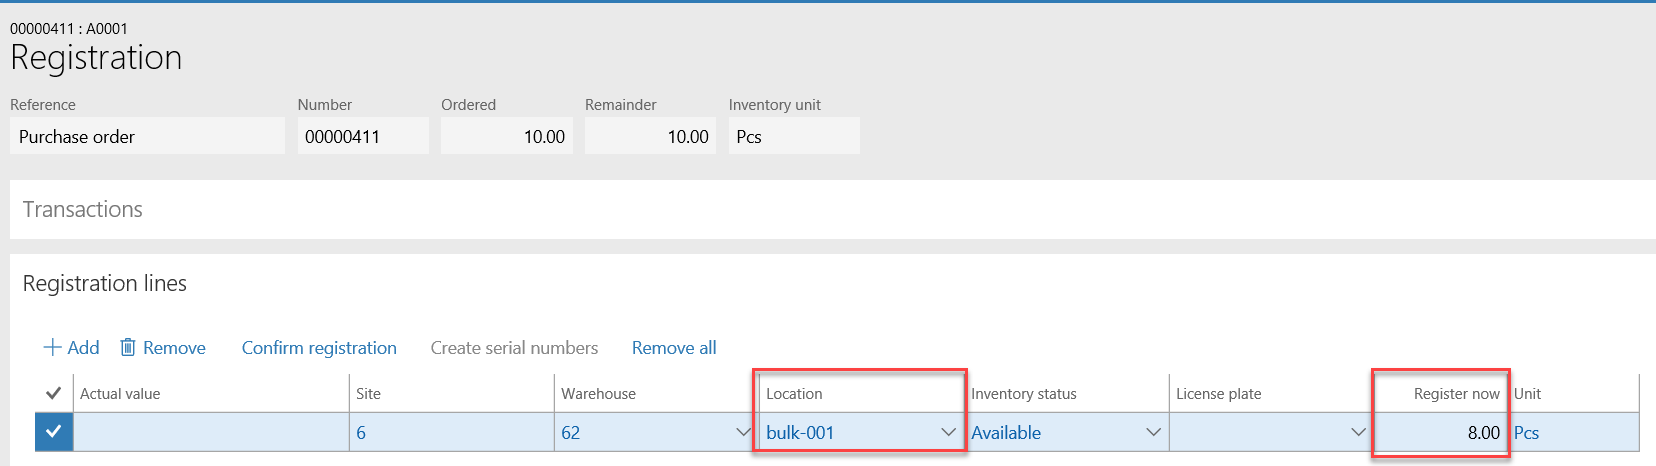Viewport: 1656px width, 466px height.
Task: Click the Inventory status column header
Action: coord(1024,393)
